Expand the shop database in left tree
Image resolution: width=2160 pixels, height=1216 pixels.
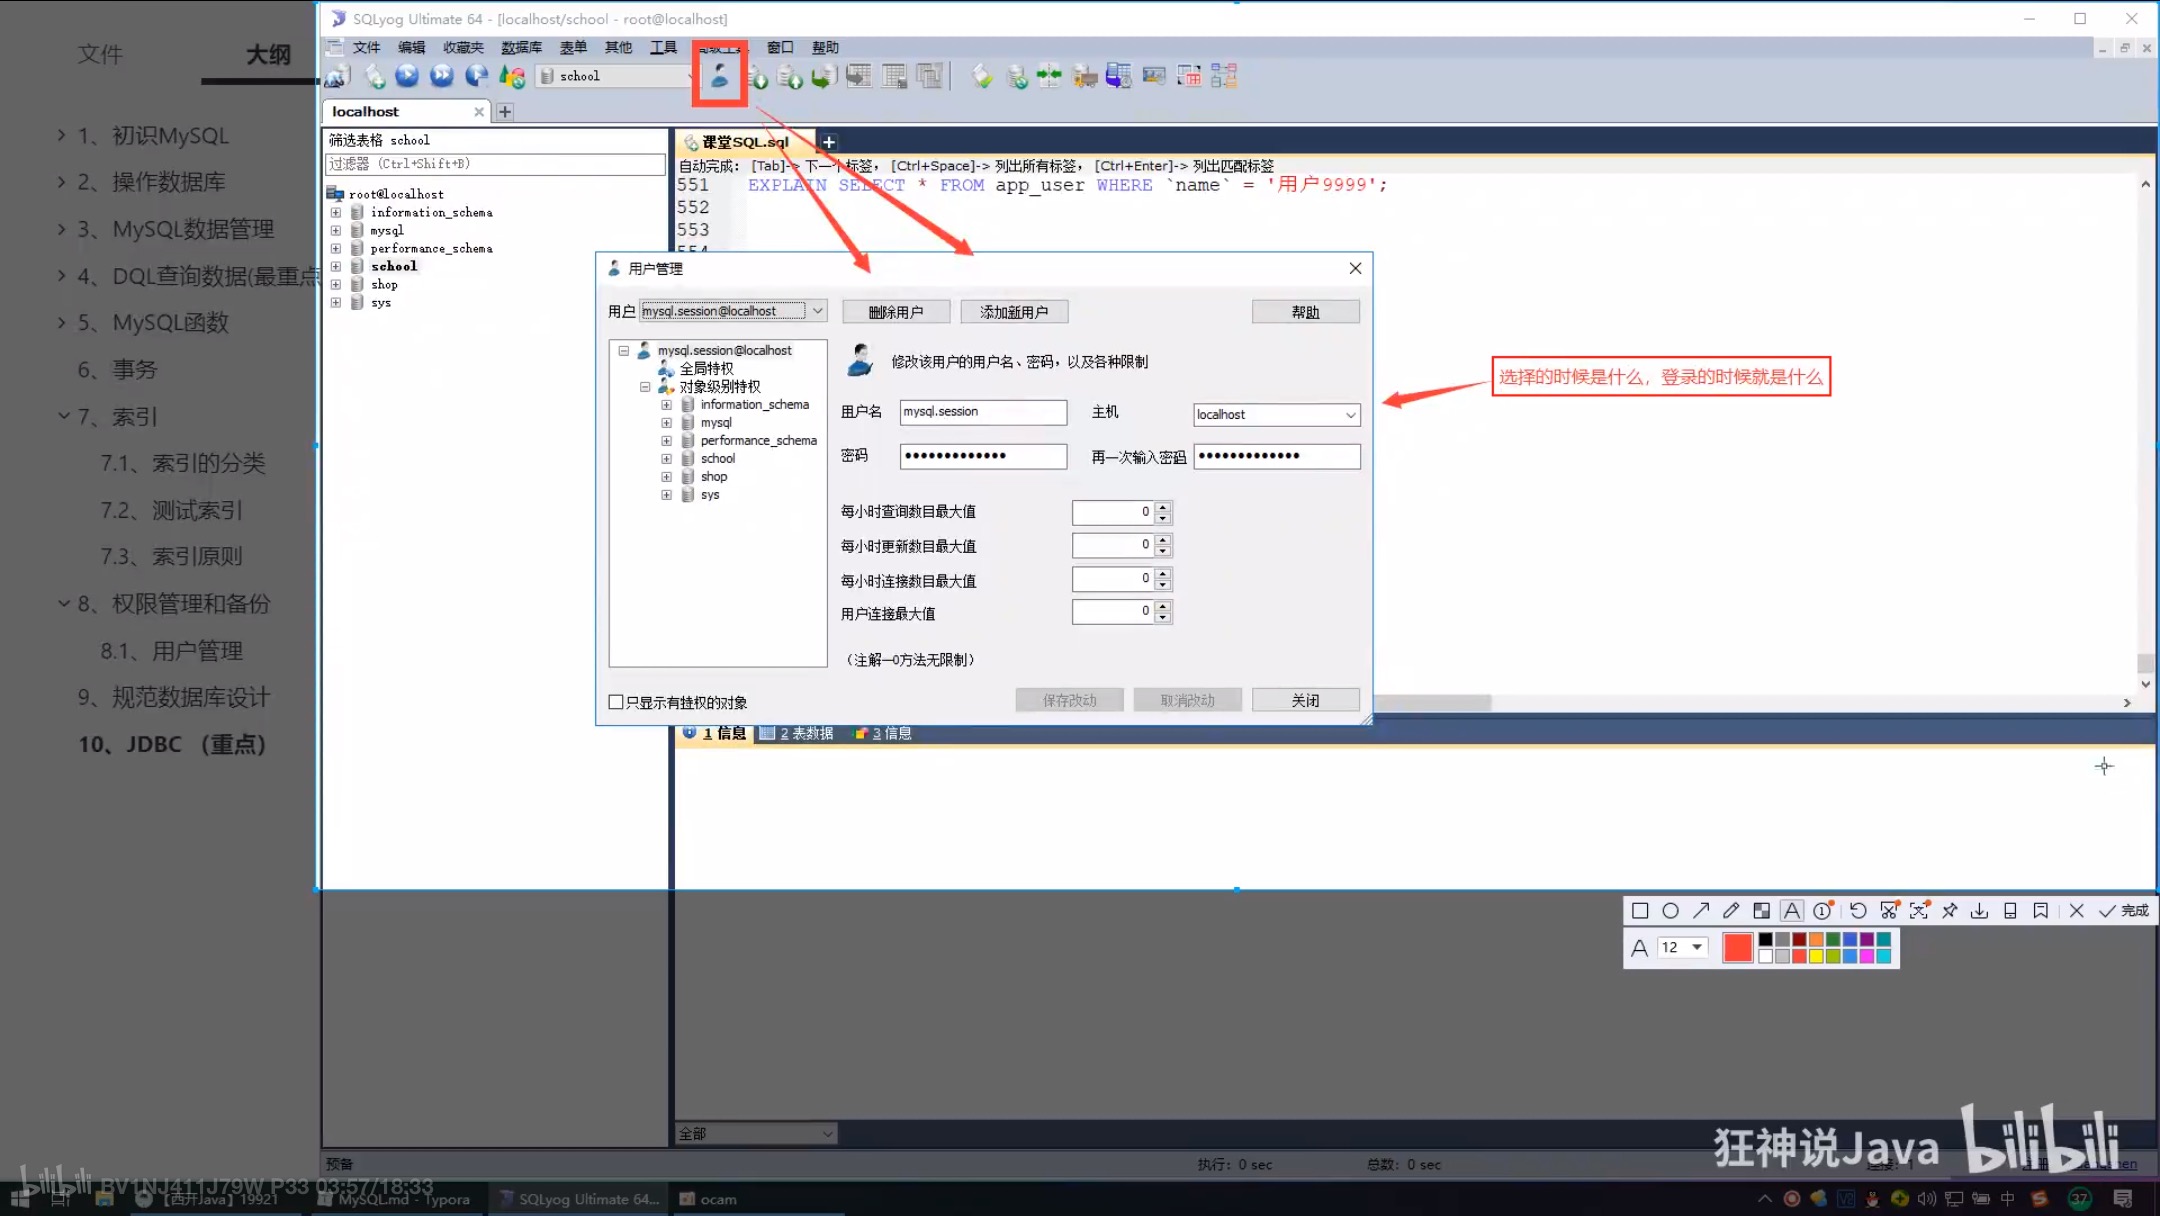(336, 285)
